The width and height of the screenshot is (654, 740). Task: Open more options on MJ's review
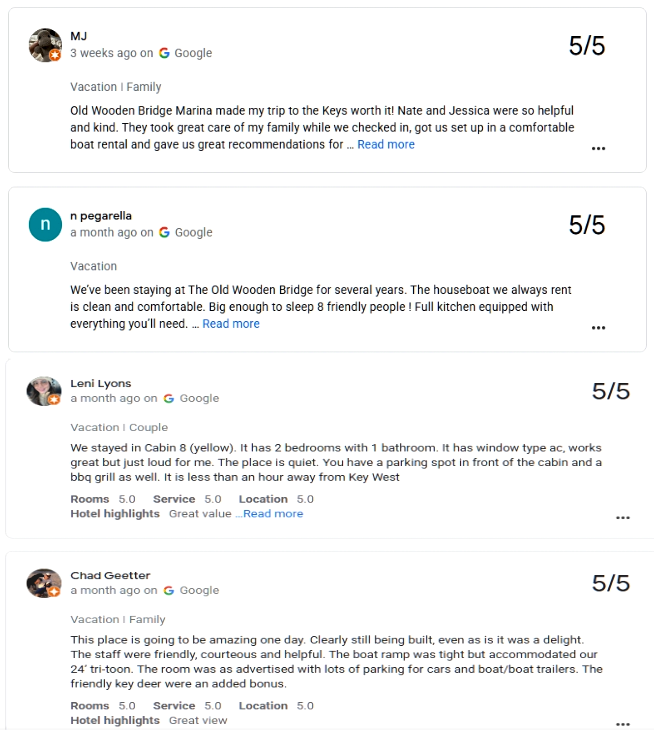(x=598, y=148)
